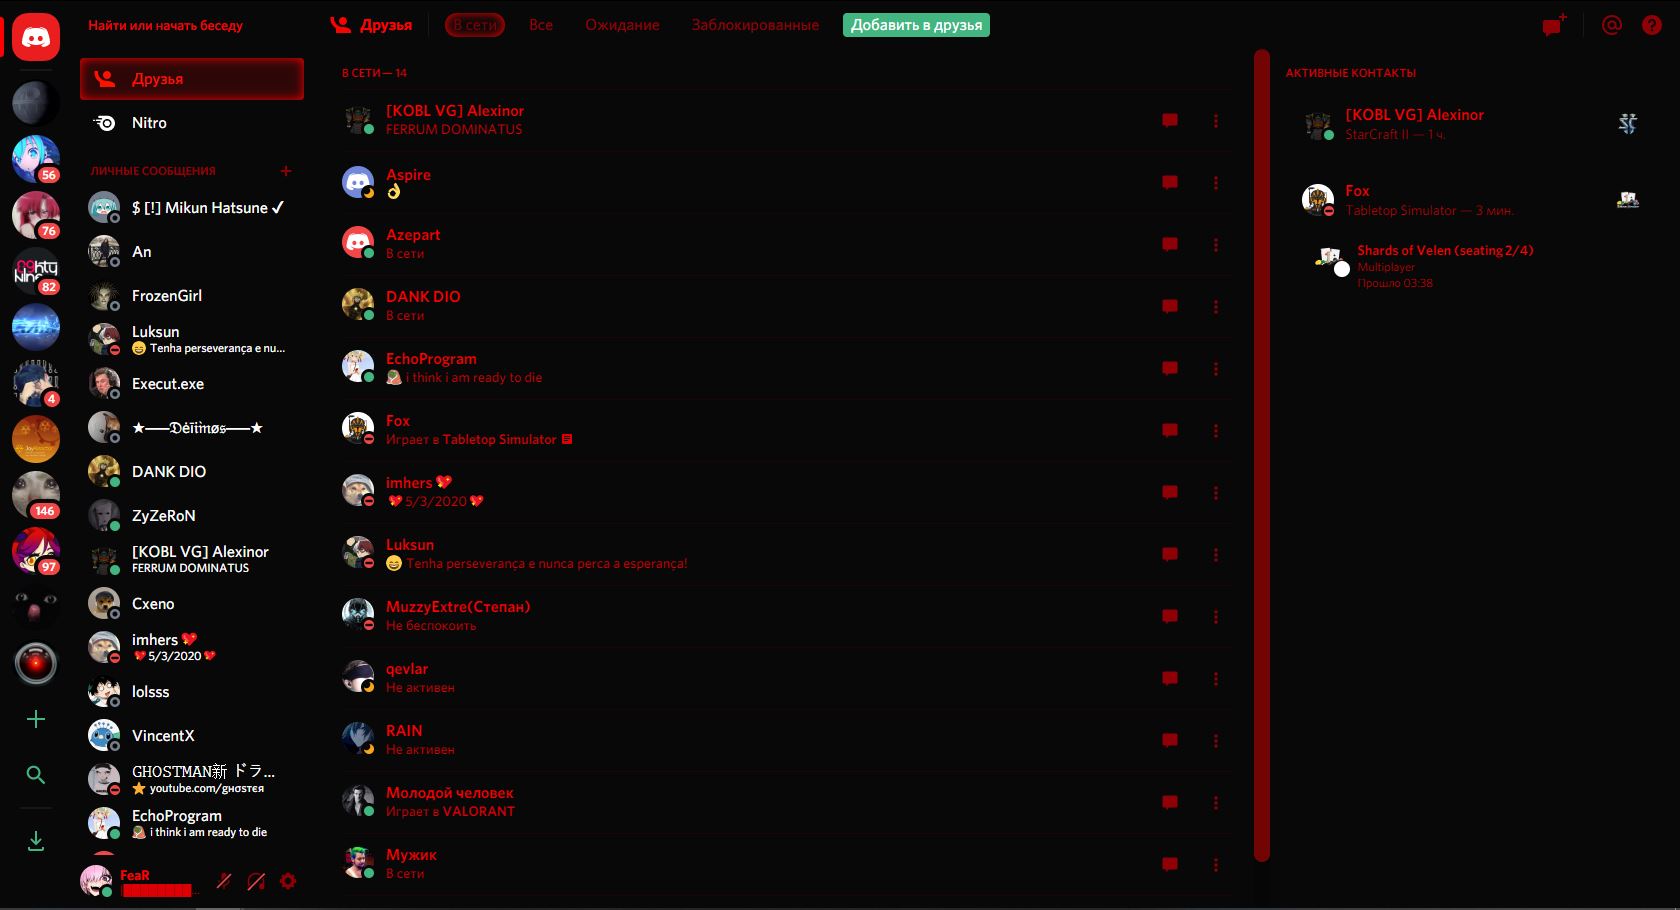This screenshot has width=1680, height=910.
Task: Click the download apps icon
Action: 36,841
